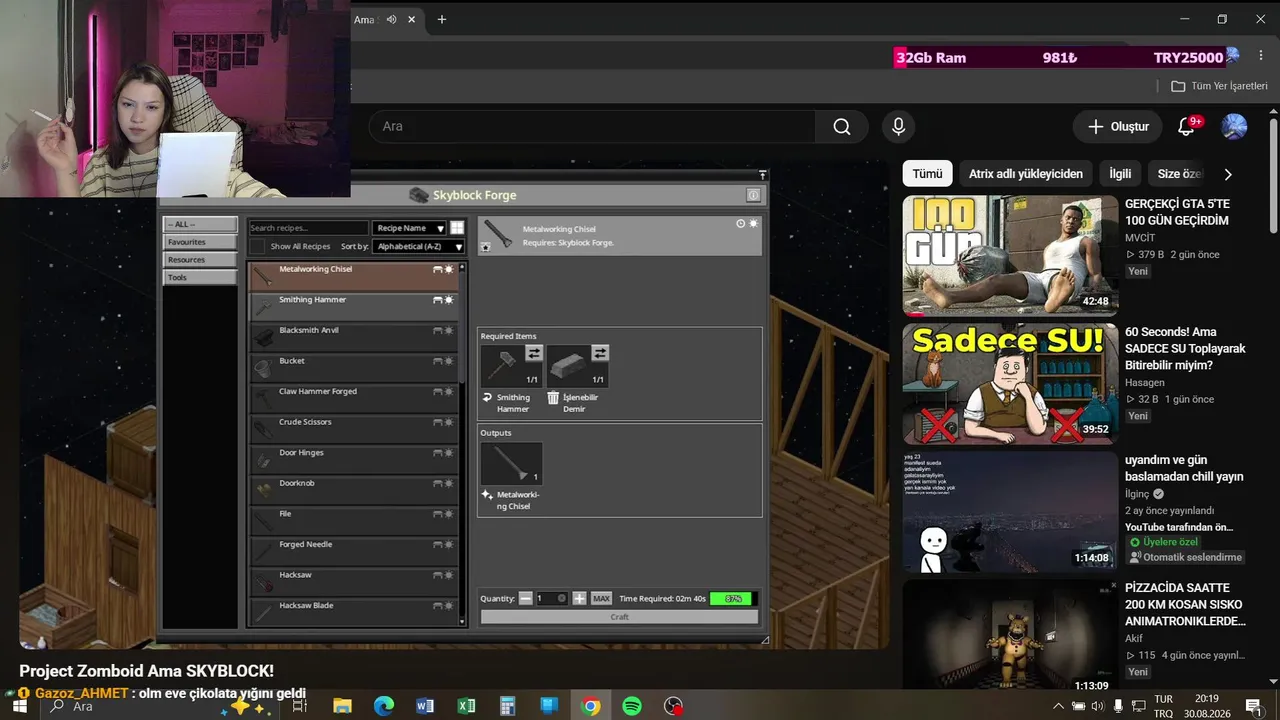This screenshot has height=720, width=1280.
Task: Open Spotify from the taskbar
Action: (x=632, y=706)
